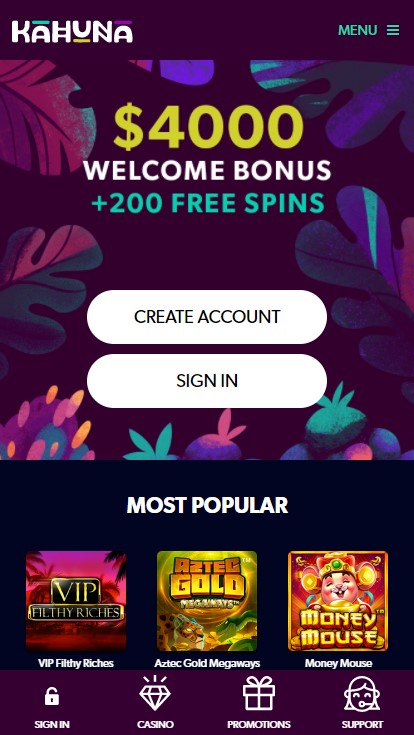Click the Kahuna logo
This screenshot has width=414, height=735.
point(72,31)
